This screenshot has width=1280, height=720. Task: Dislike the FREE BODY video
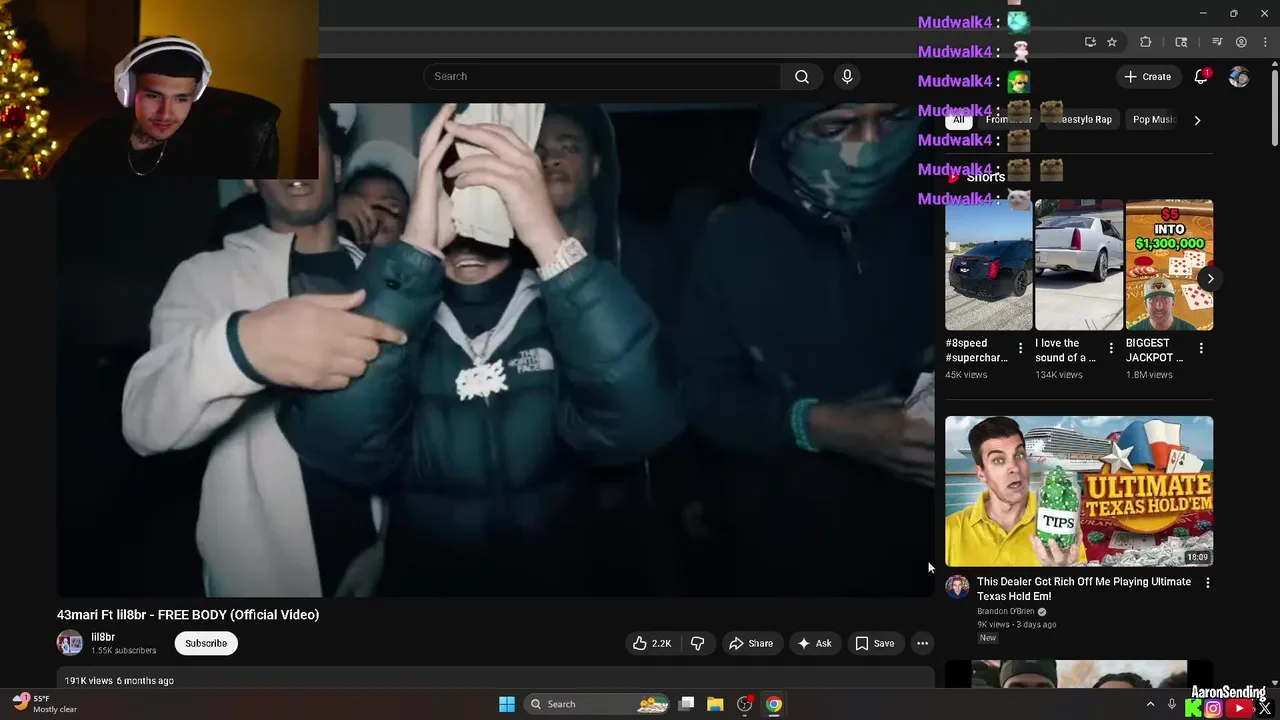(x=697, y=643)
